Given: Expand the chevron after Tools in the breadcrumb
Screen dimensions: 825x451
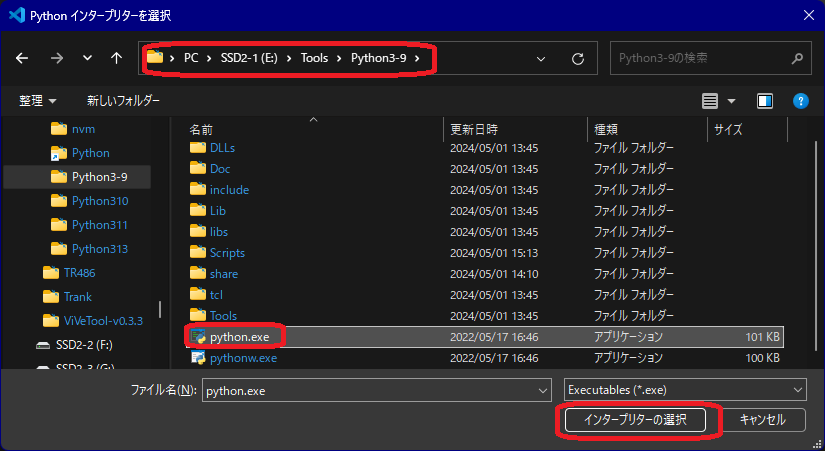Looking at the screenshot, I should tap(340, 58).
